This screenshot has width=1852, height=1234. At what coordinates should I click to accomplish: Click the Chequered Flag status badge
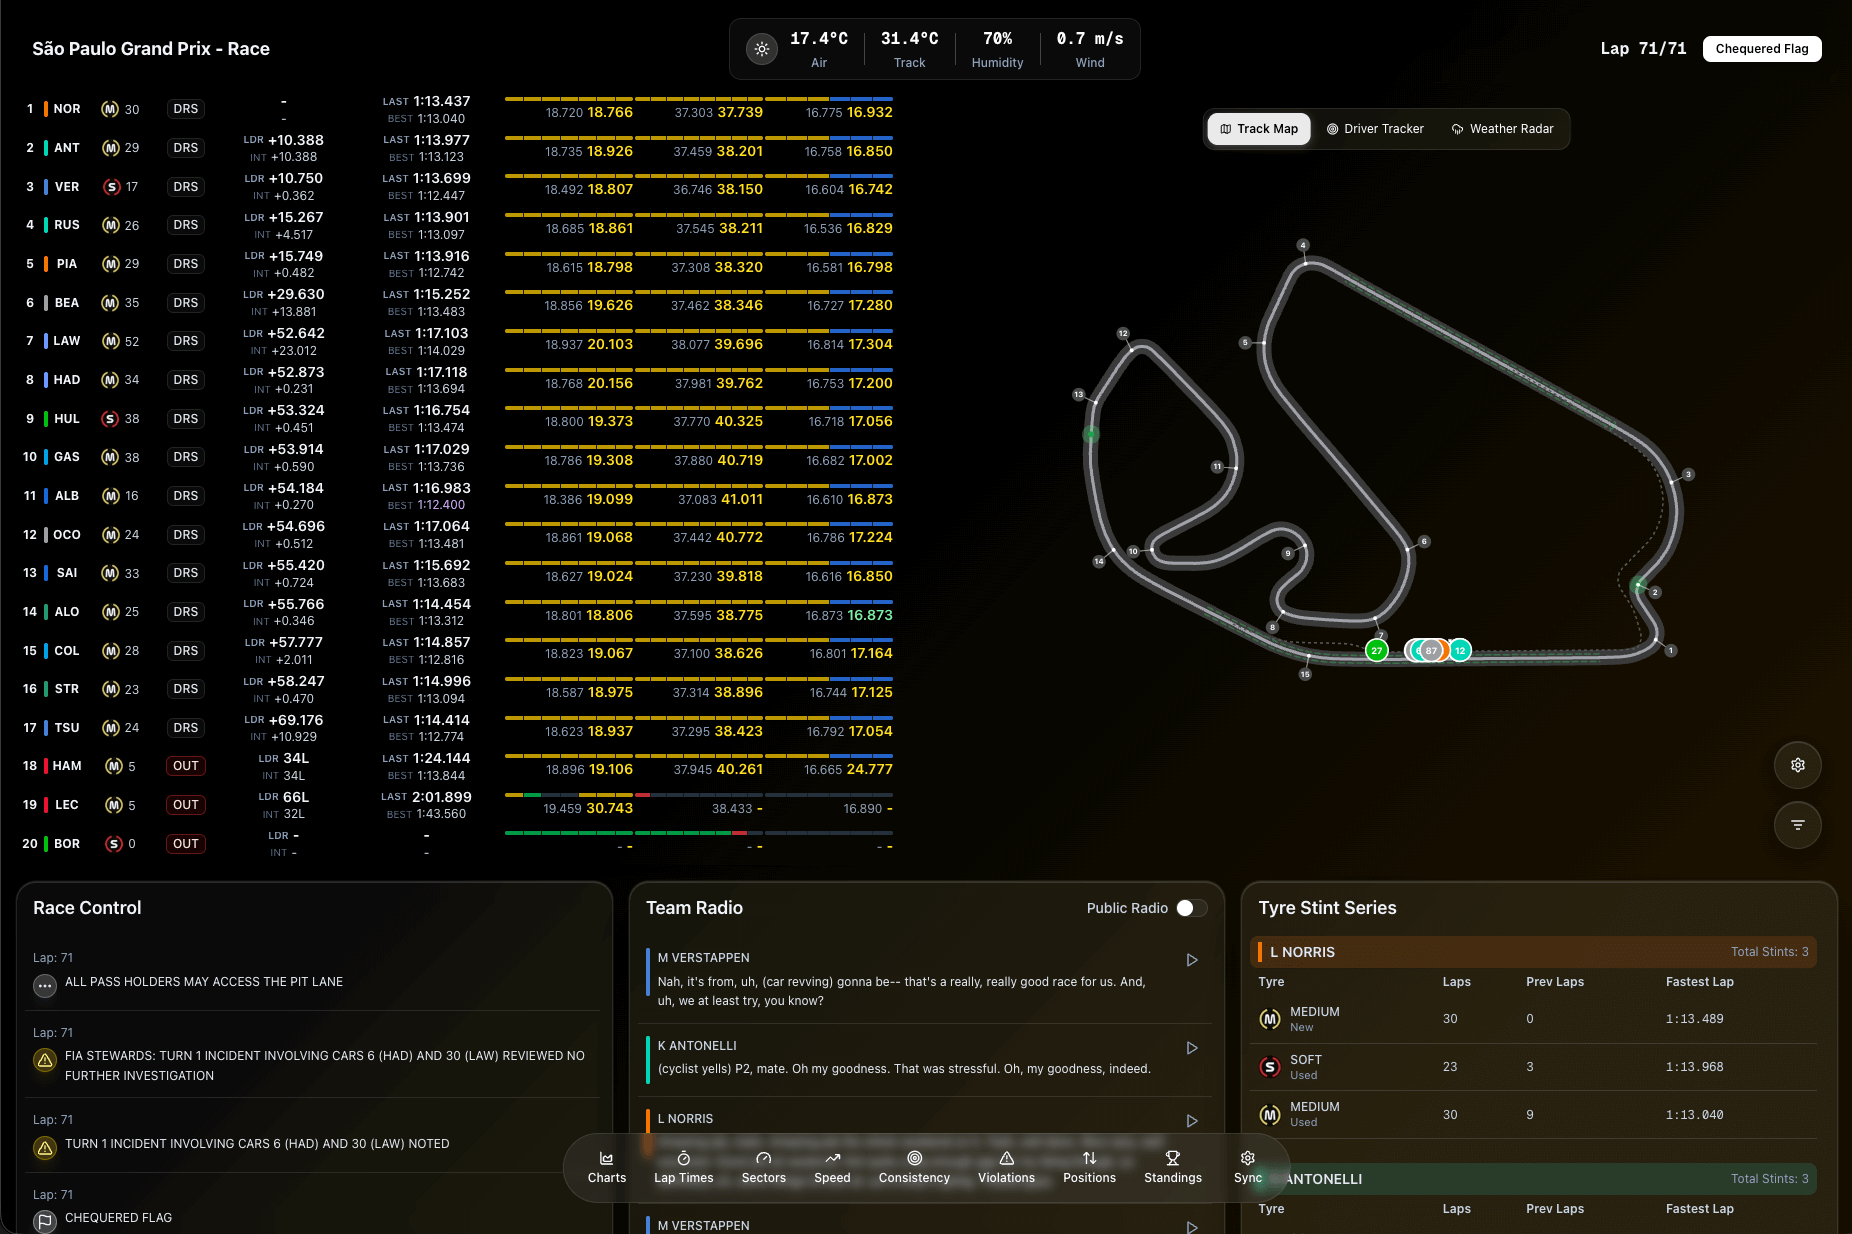coord(1762,49)
